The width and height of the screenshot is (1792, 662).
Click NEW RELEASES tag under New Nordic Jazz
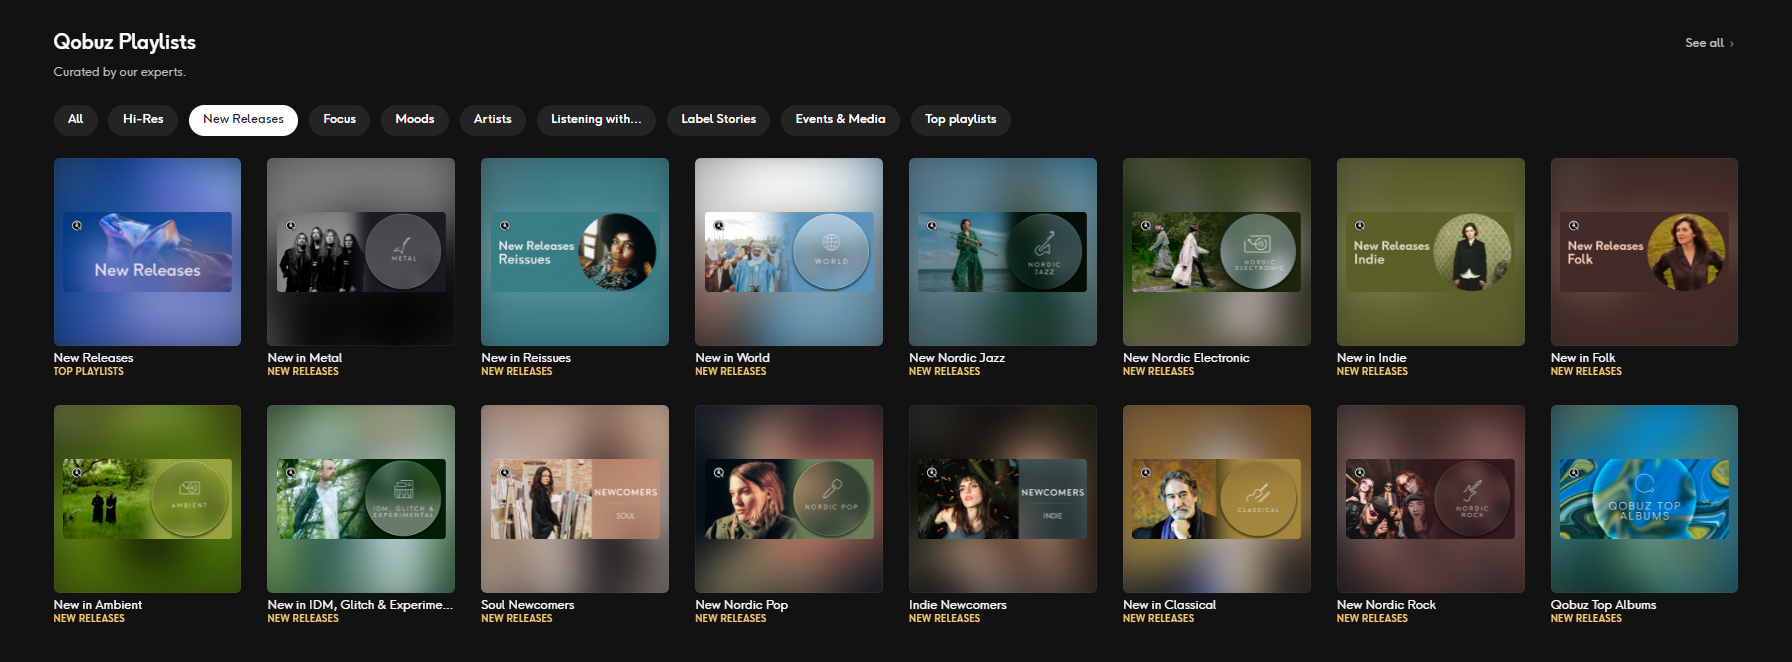pos(945,372)
